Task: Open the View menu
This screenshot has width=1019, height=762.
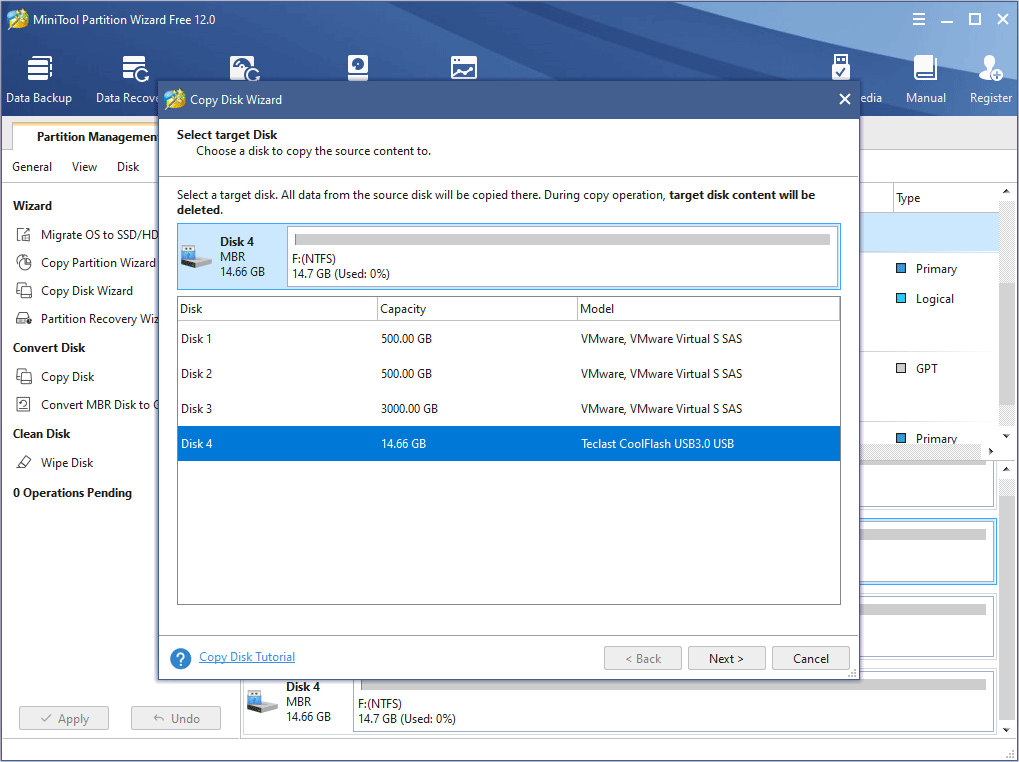Action: point(84,167)
